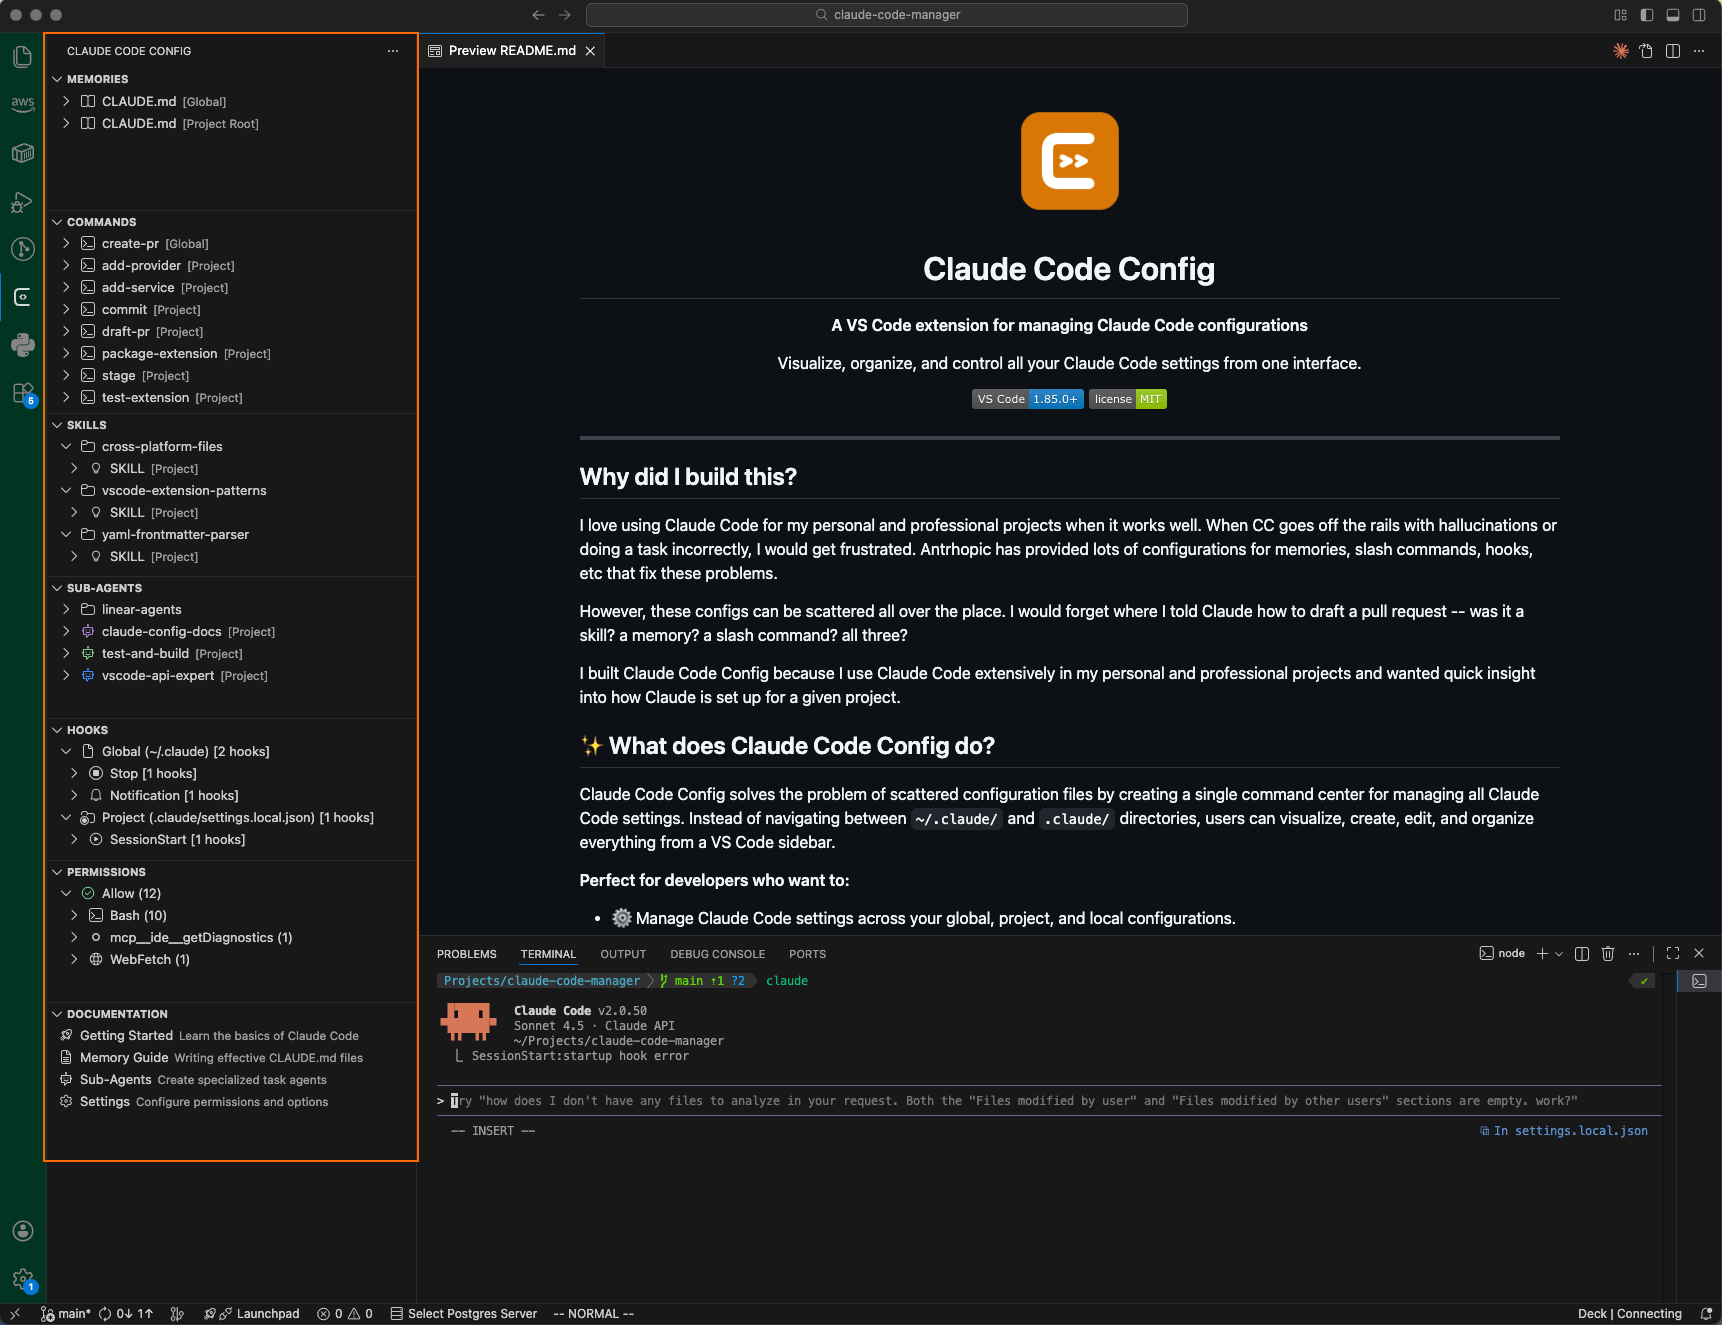
Task: Maximize the terminal panel size
Action: pos(1672,953)
